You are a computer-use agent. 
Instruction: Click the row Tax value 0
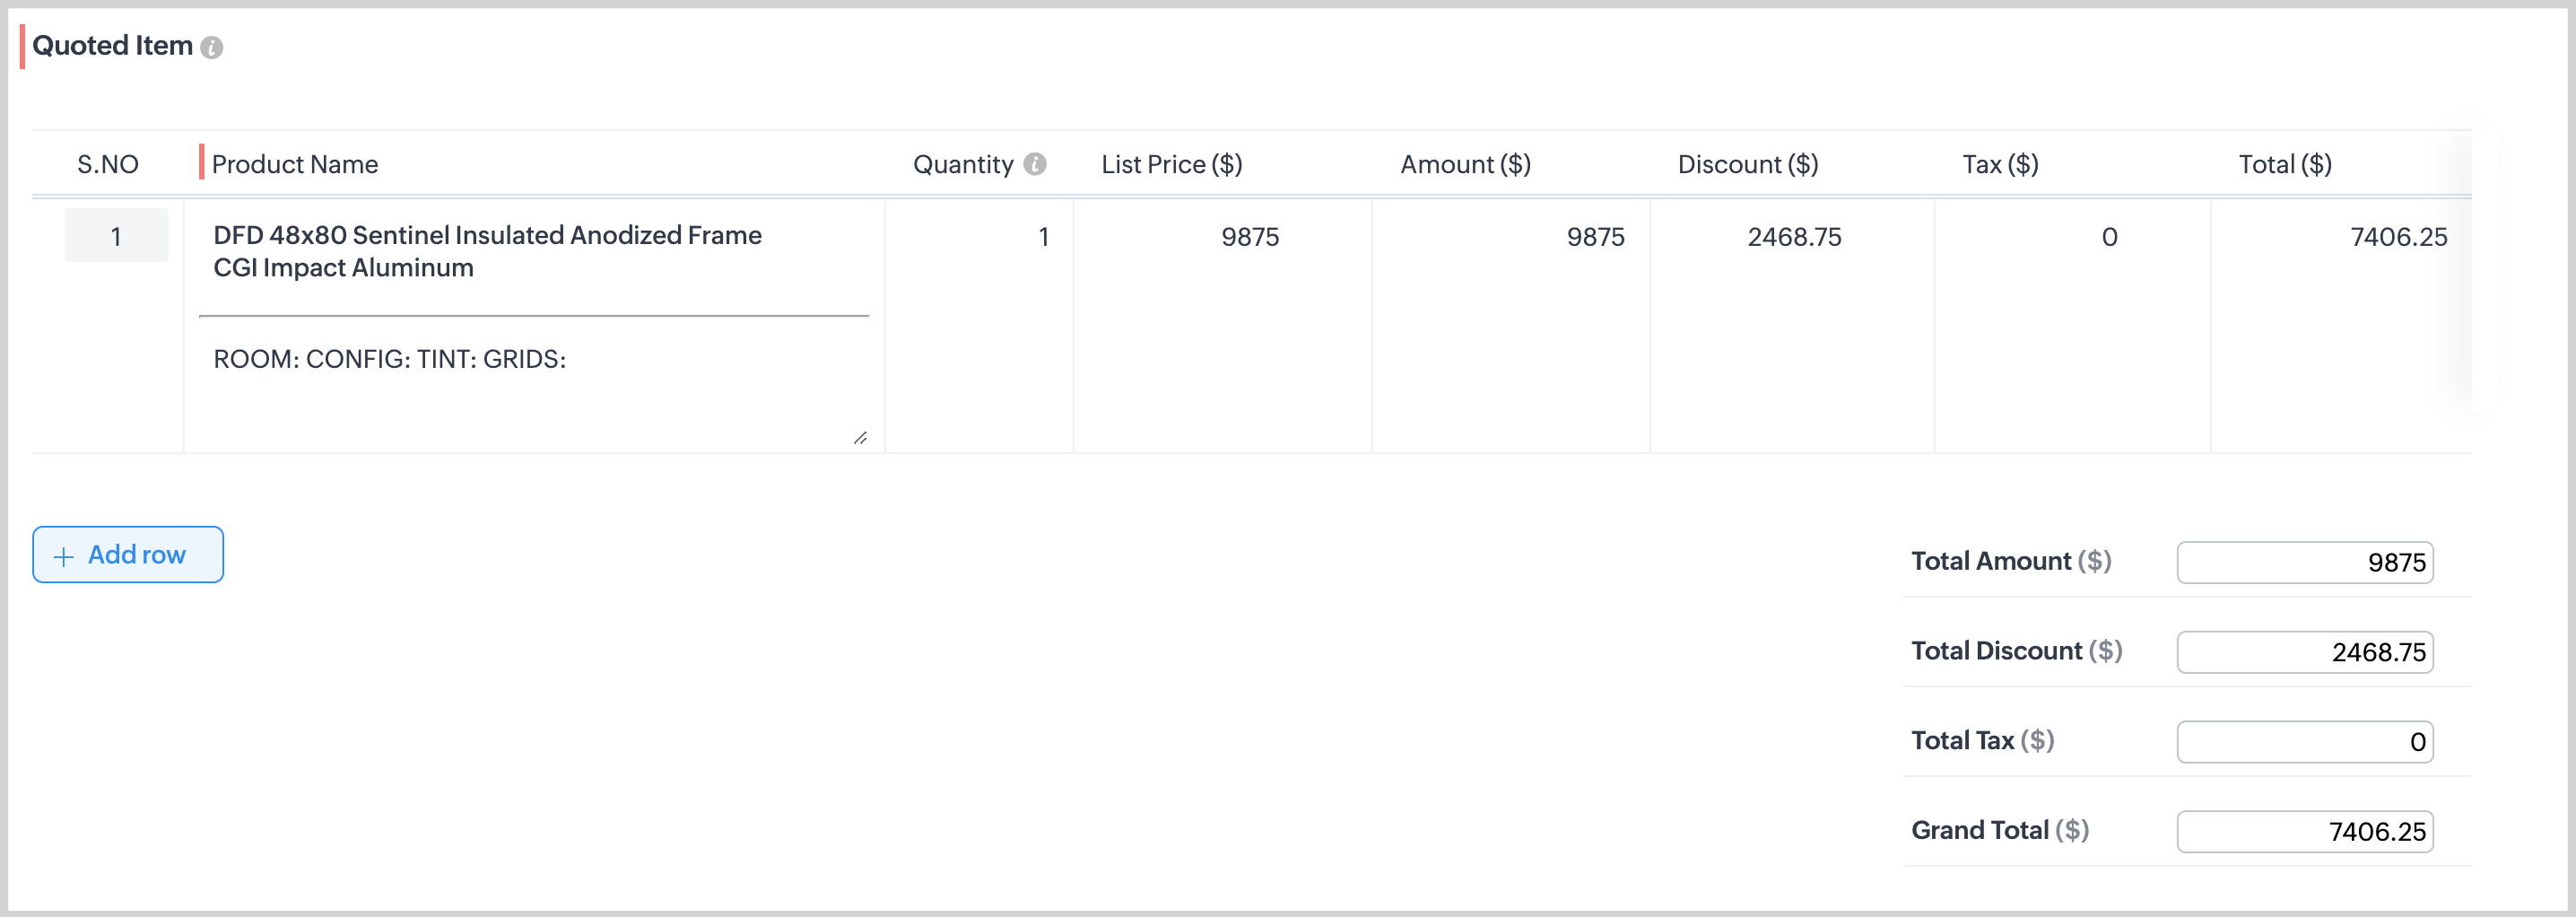click(x=2073, y=237)
